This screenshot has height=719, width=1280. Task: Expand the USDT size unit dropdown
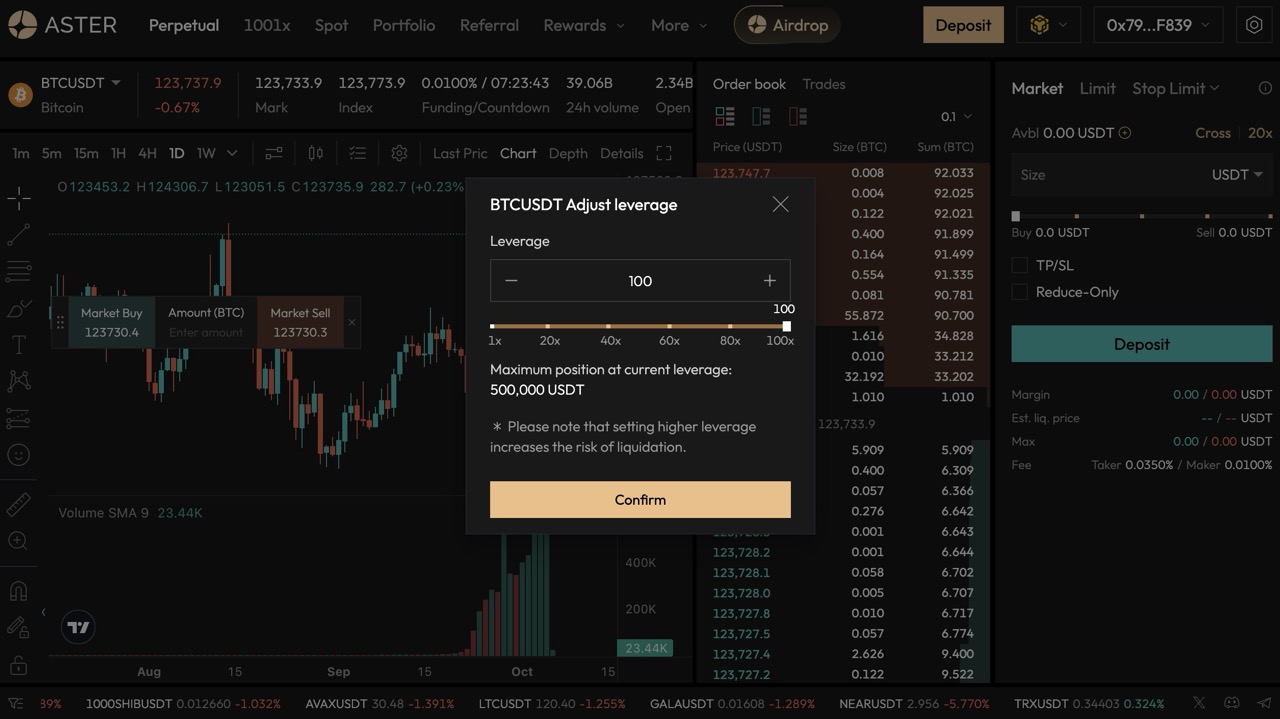coord(1238,174)
